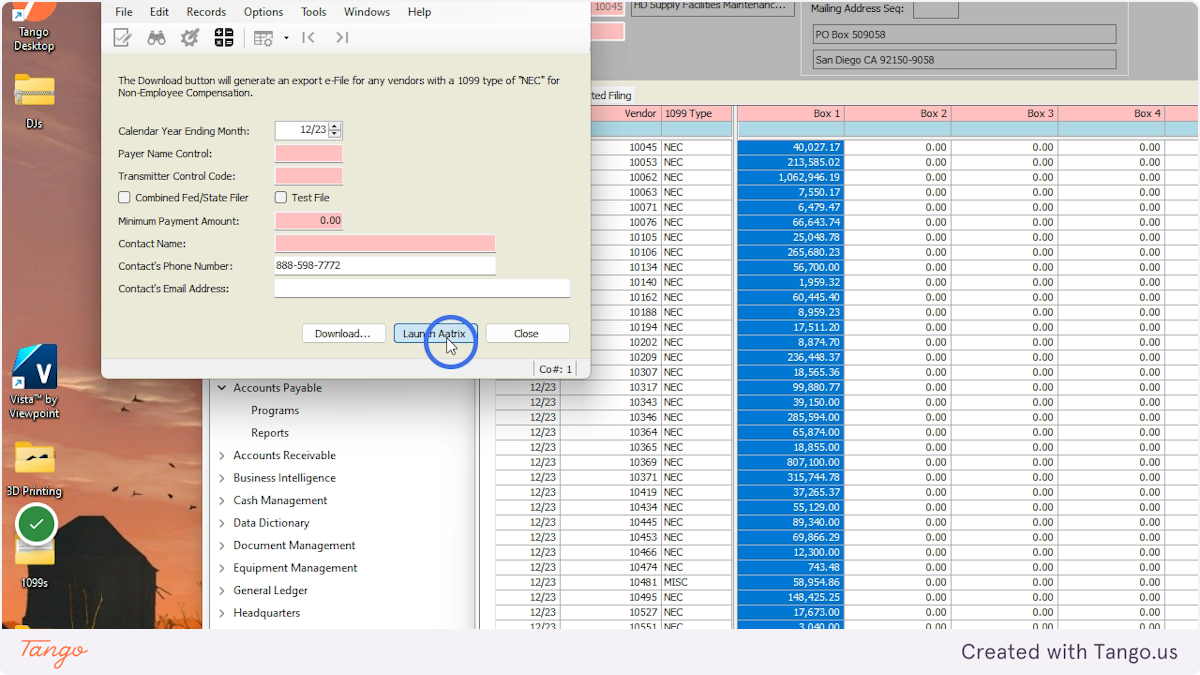Select Box 1 cell 743.48
1200x675 pixels.
click(791, 567)
